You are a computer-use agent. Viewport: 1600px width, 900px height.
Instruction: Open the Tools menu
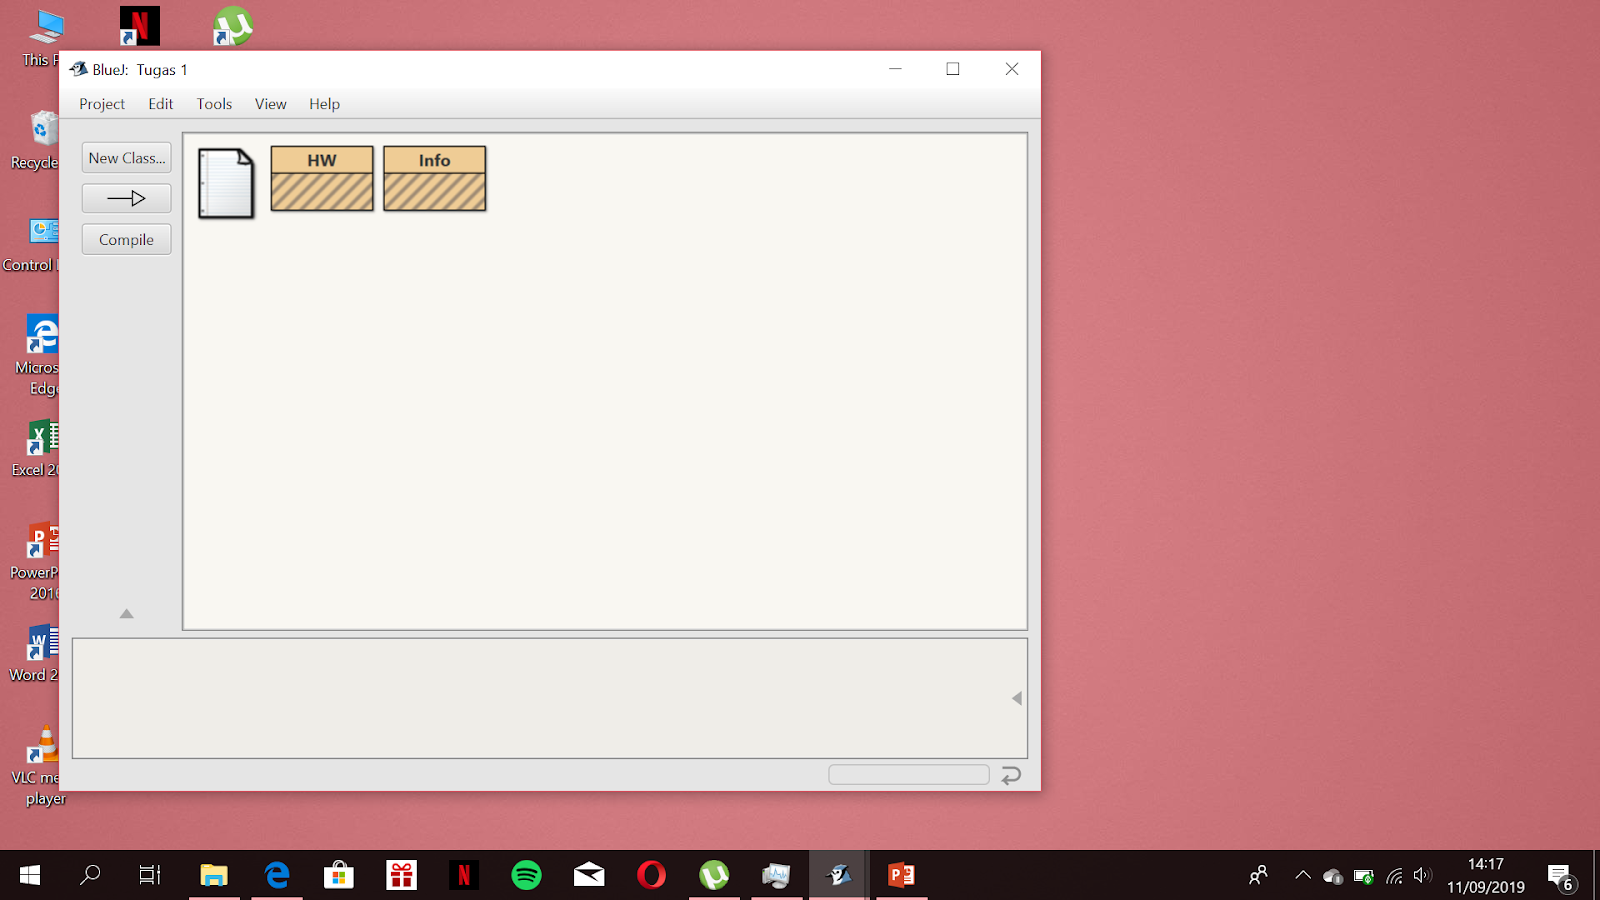coord(213,103)
